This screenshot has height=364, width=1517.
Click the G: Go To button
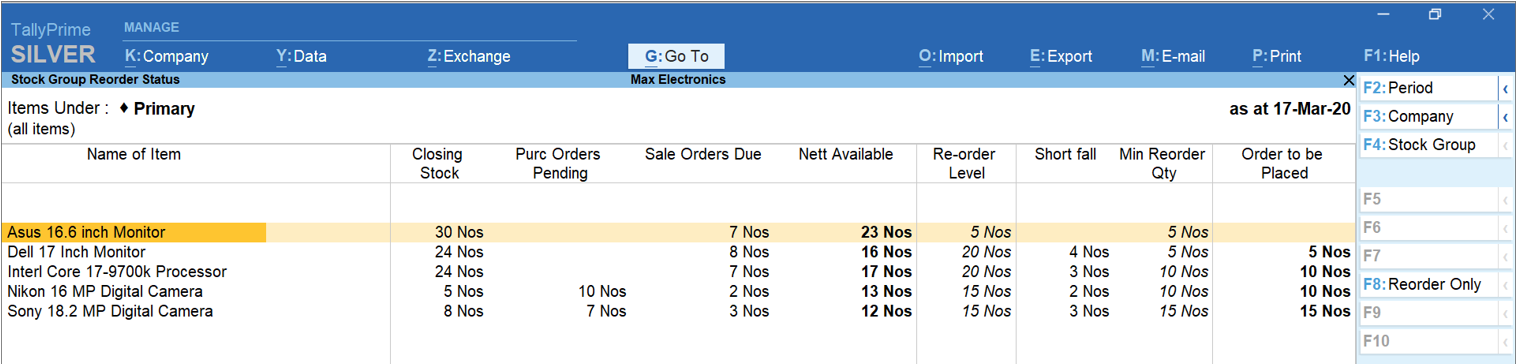point(676,57)
